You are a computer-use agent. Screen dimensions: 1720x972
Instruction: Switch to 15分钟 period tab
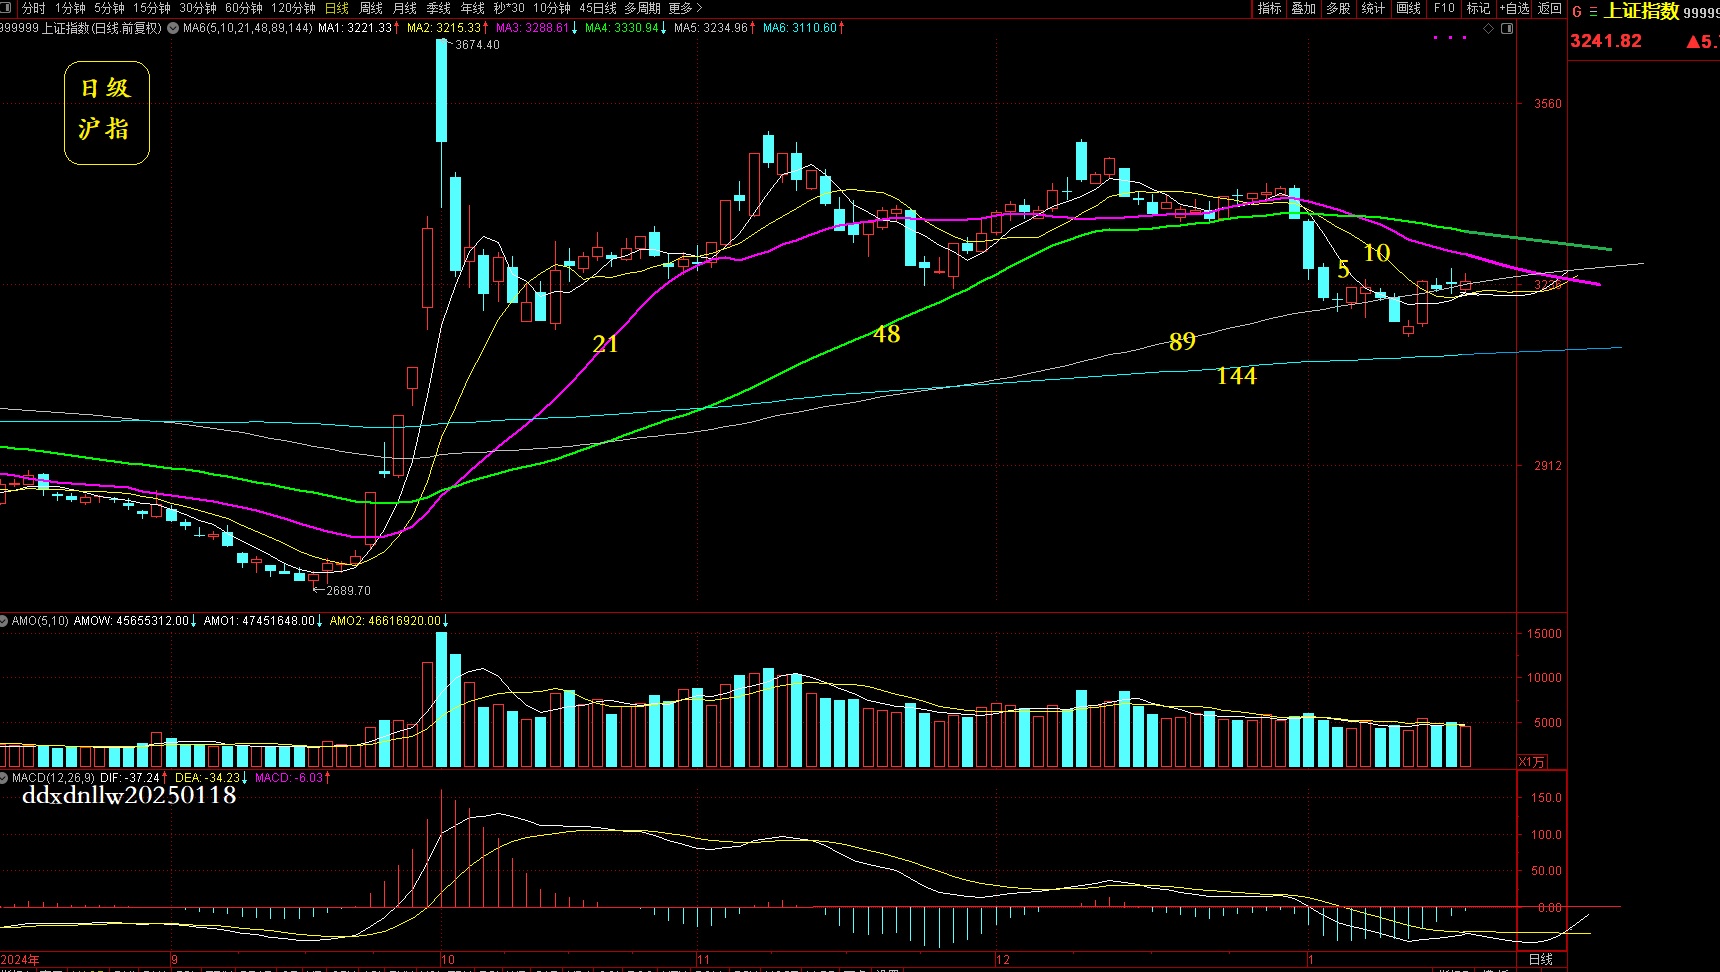[152, 8]
